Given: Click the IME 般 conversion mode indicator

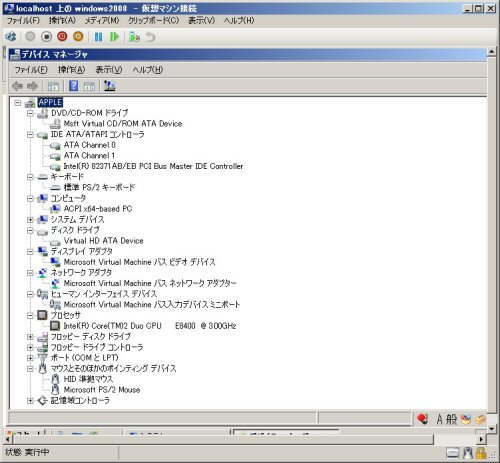Looking at the screenshot, I should pos(451,419).
